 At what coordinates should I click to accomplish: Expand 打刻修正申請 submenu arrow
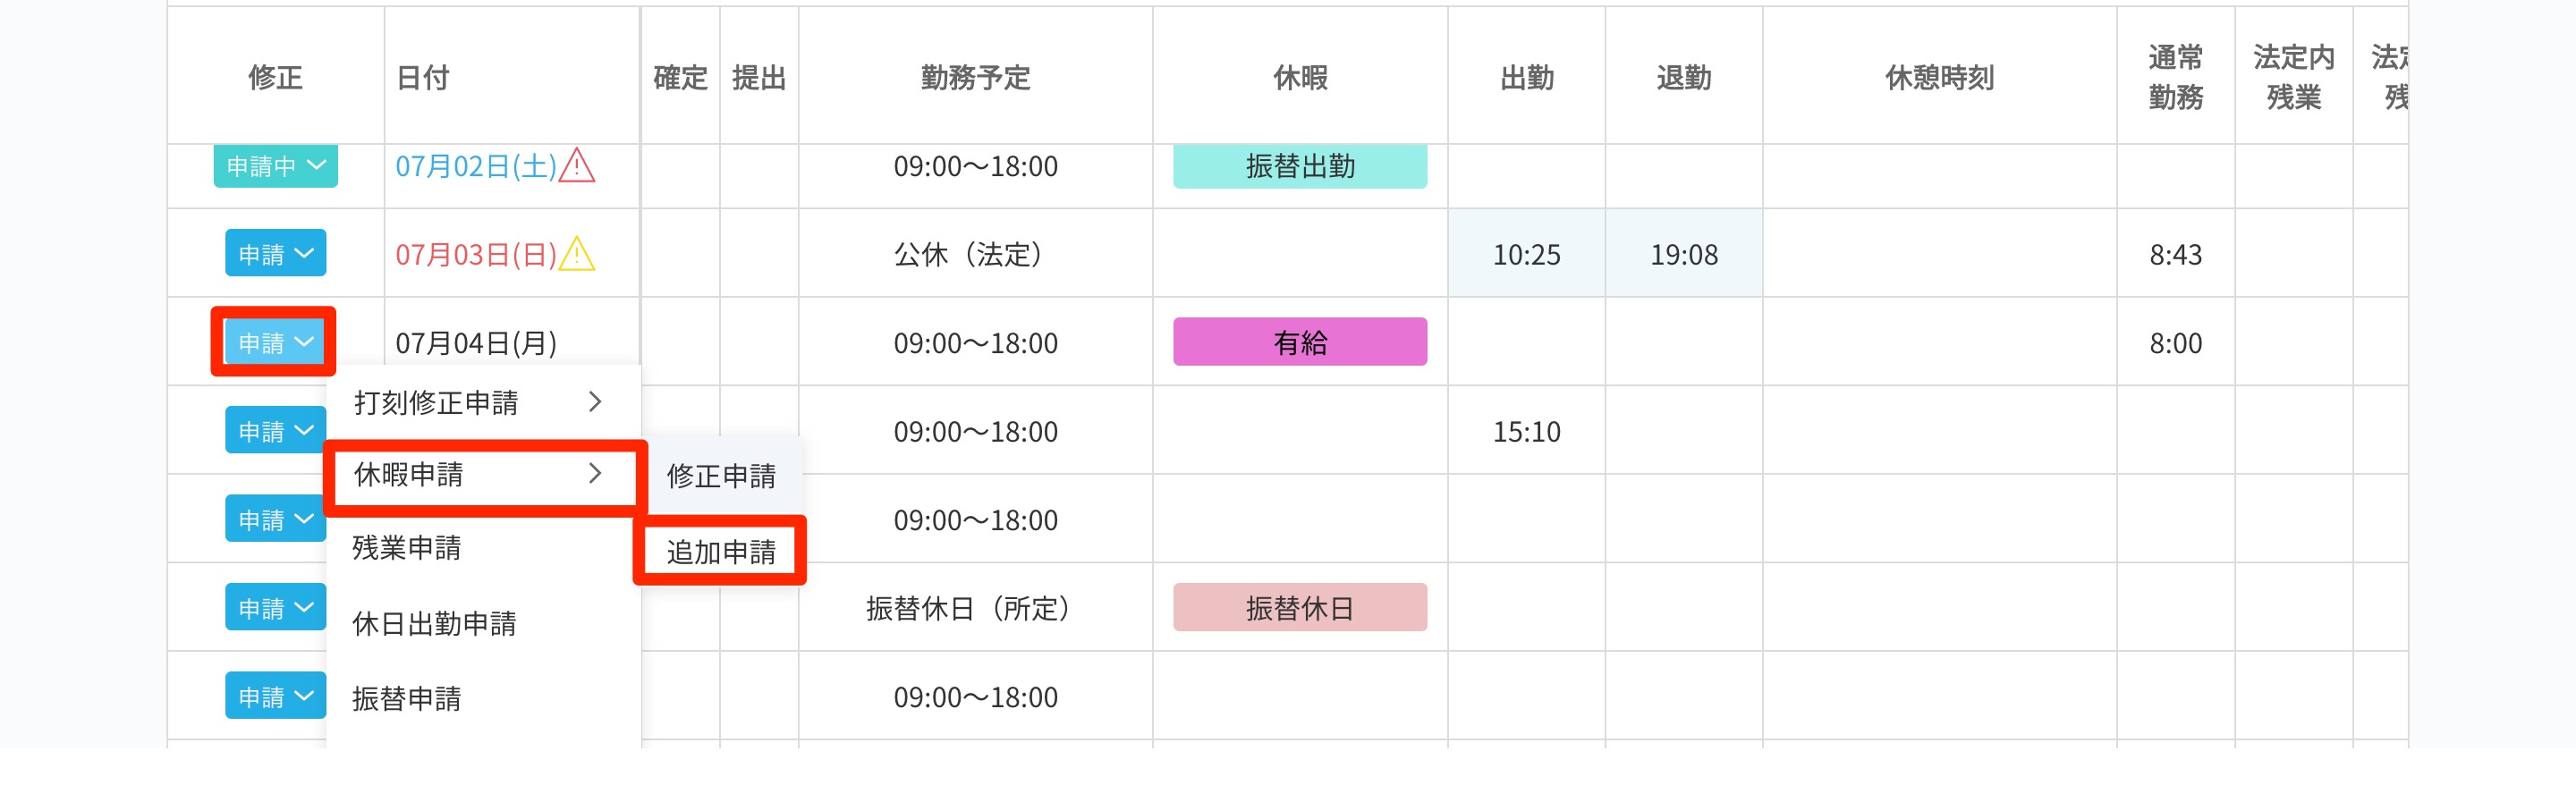tap(595, 402)
